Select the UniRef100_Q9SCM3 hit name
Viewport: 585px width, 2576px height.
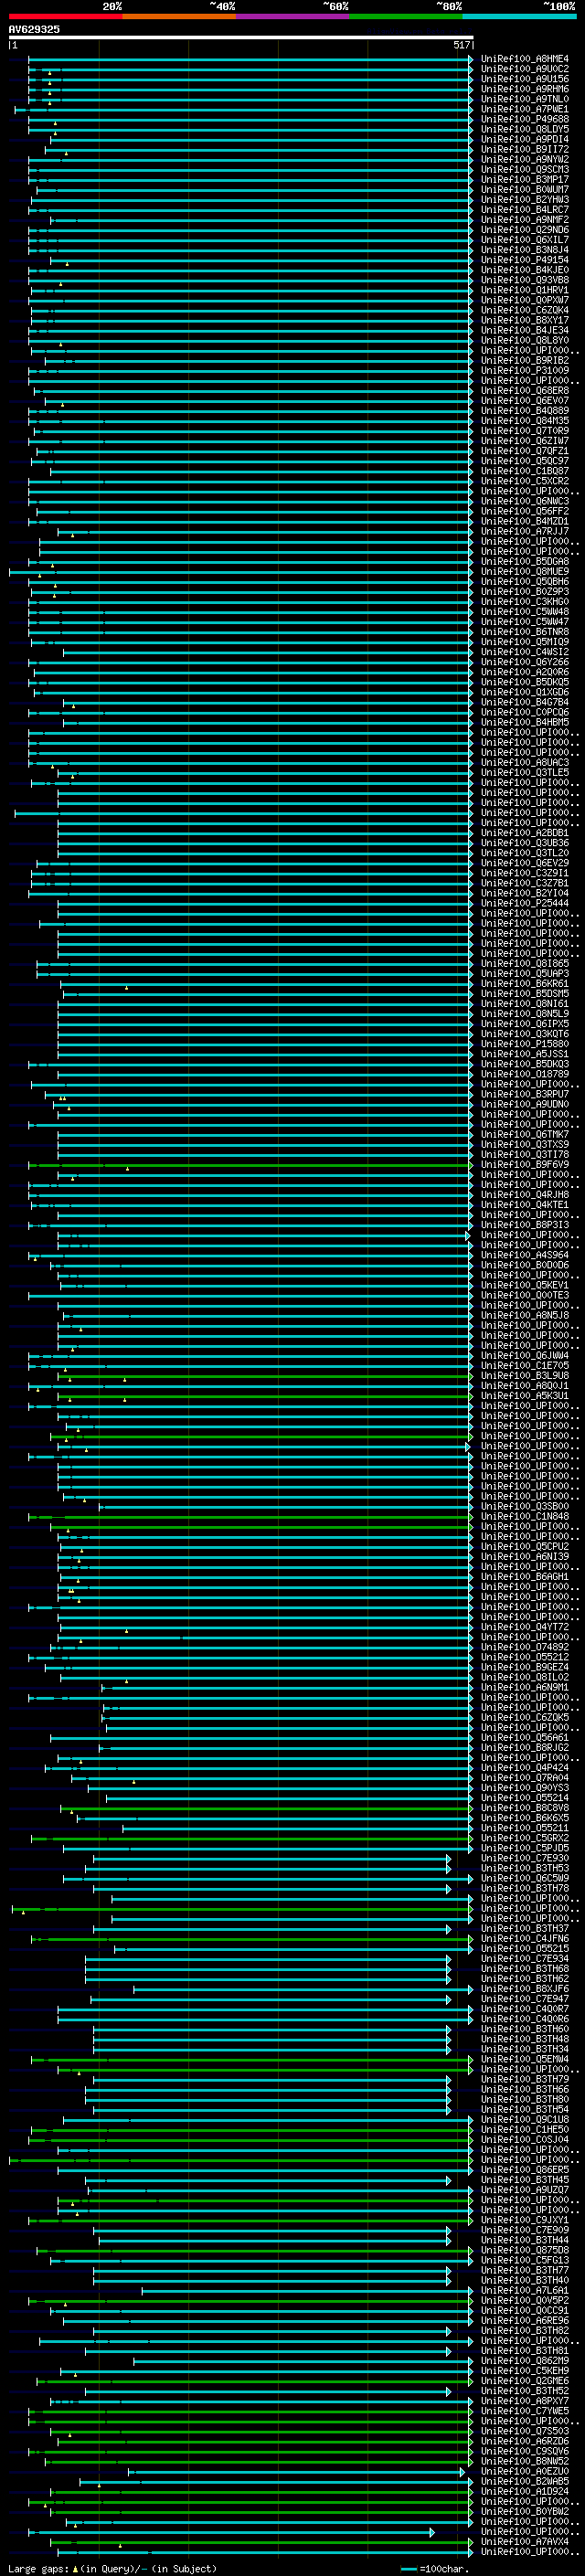(525, 170)
